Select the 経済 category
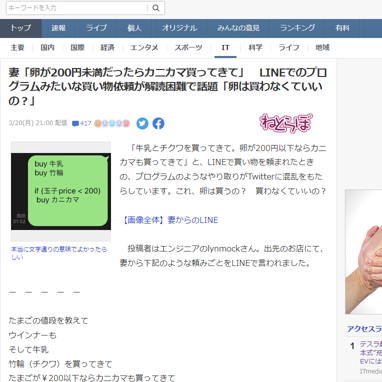The width and height of the screenshot is (382, 382). [x=107, y=48]
